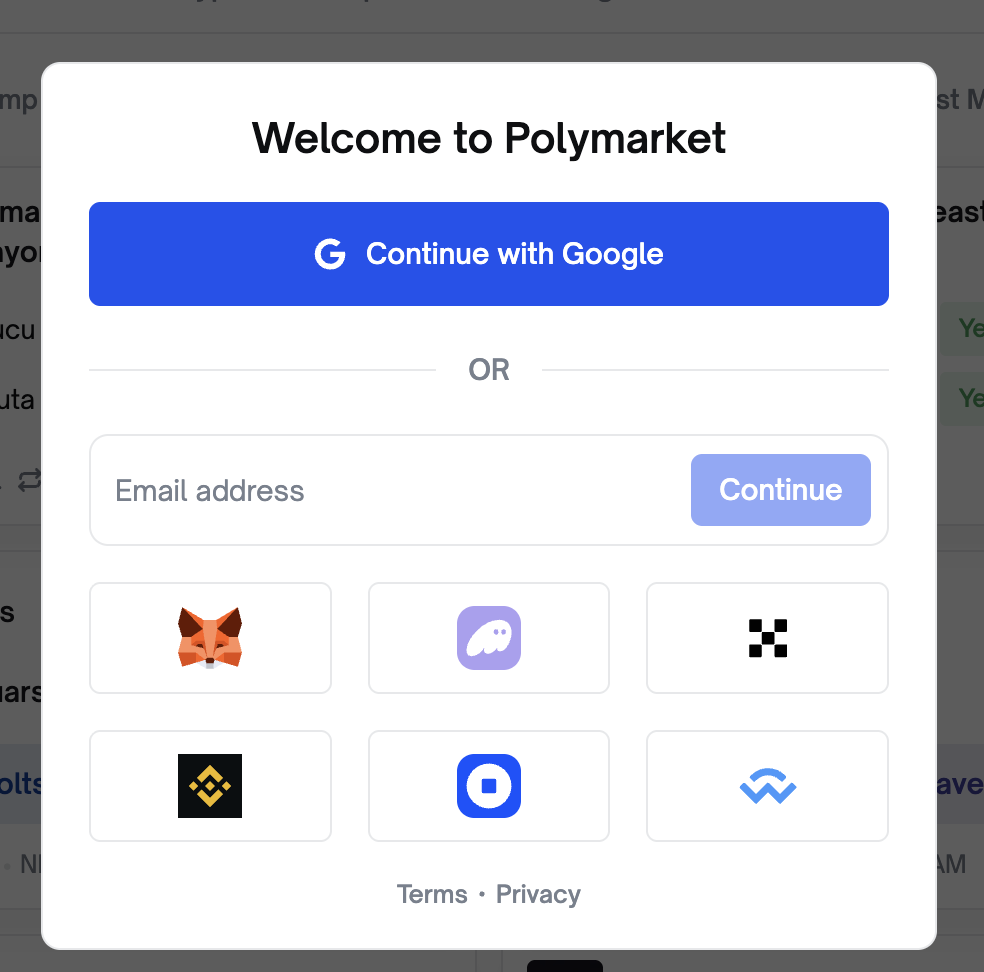
Task: Sign in using Continue with Google
Action: pos(489,254)
